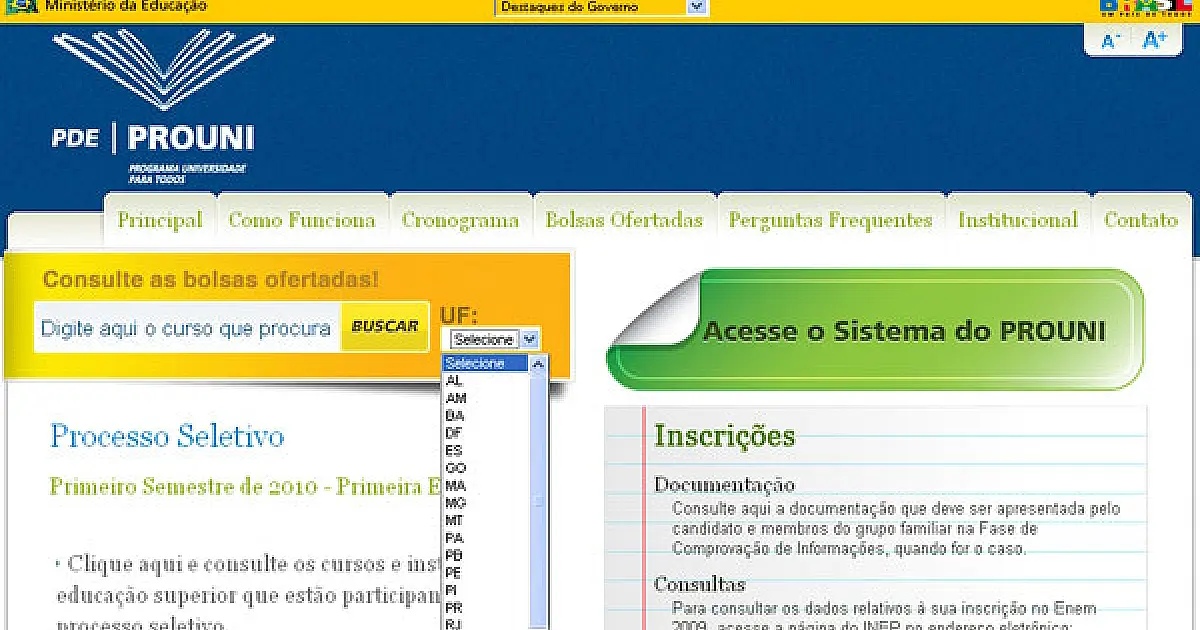Increase font size with A+ button
Image resolution: width=1200 pixels, height=630 pixels.
pyautogui.click(x=1154, y=40)
